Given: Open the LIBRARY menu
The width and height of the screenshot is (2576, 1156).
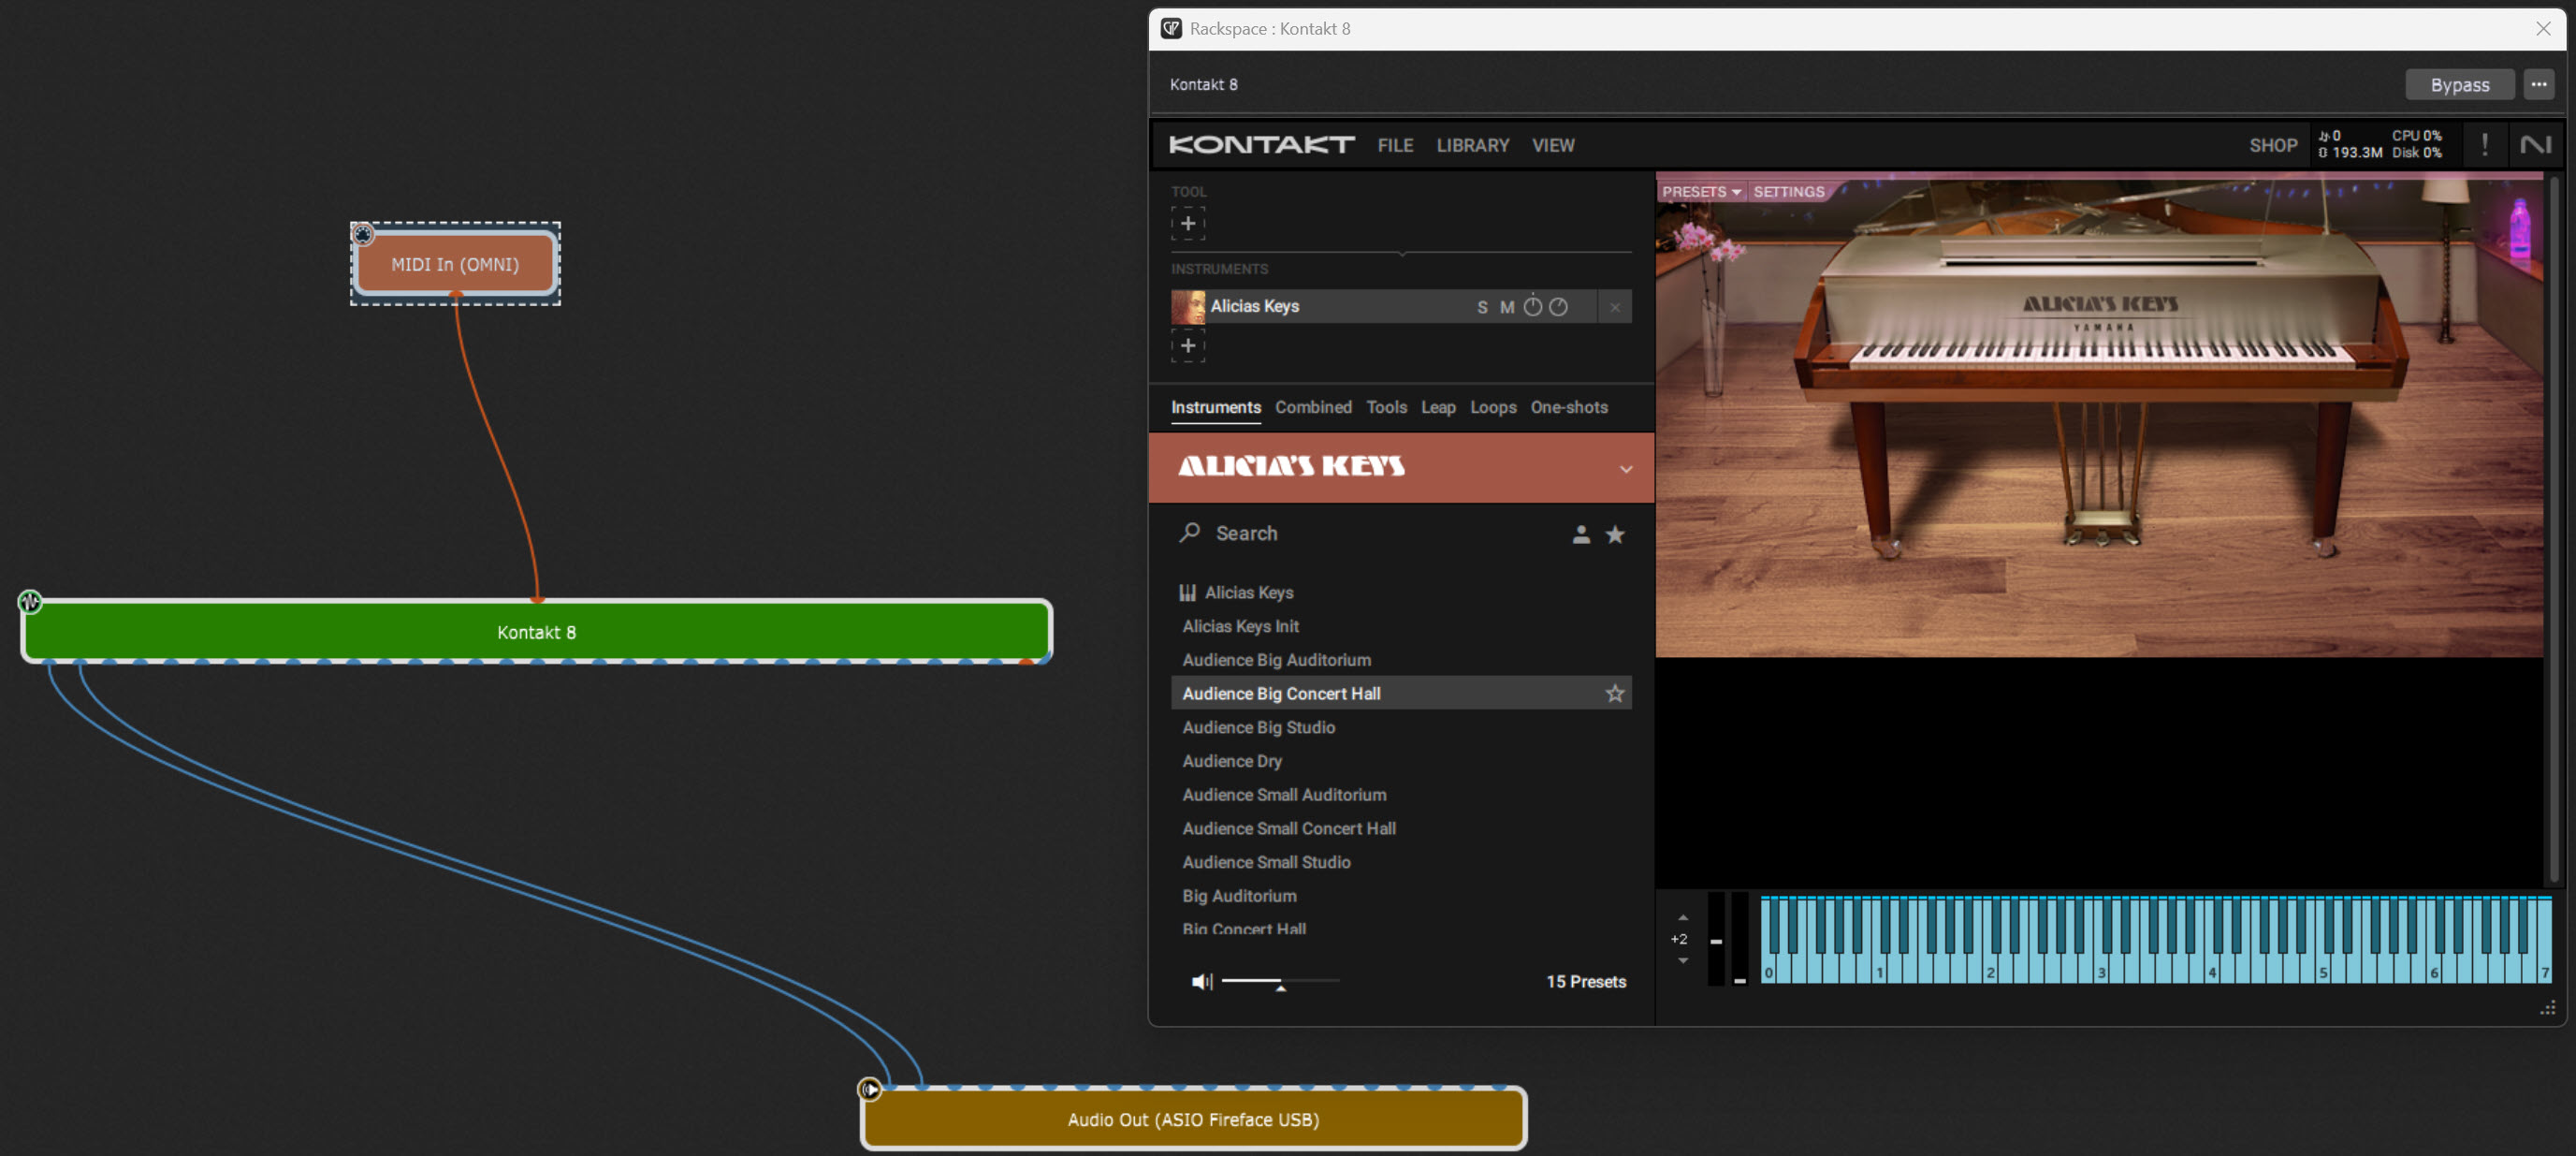Looking at the screenshot, I should (1472, 145).
